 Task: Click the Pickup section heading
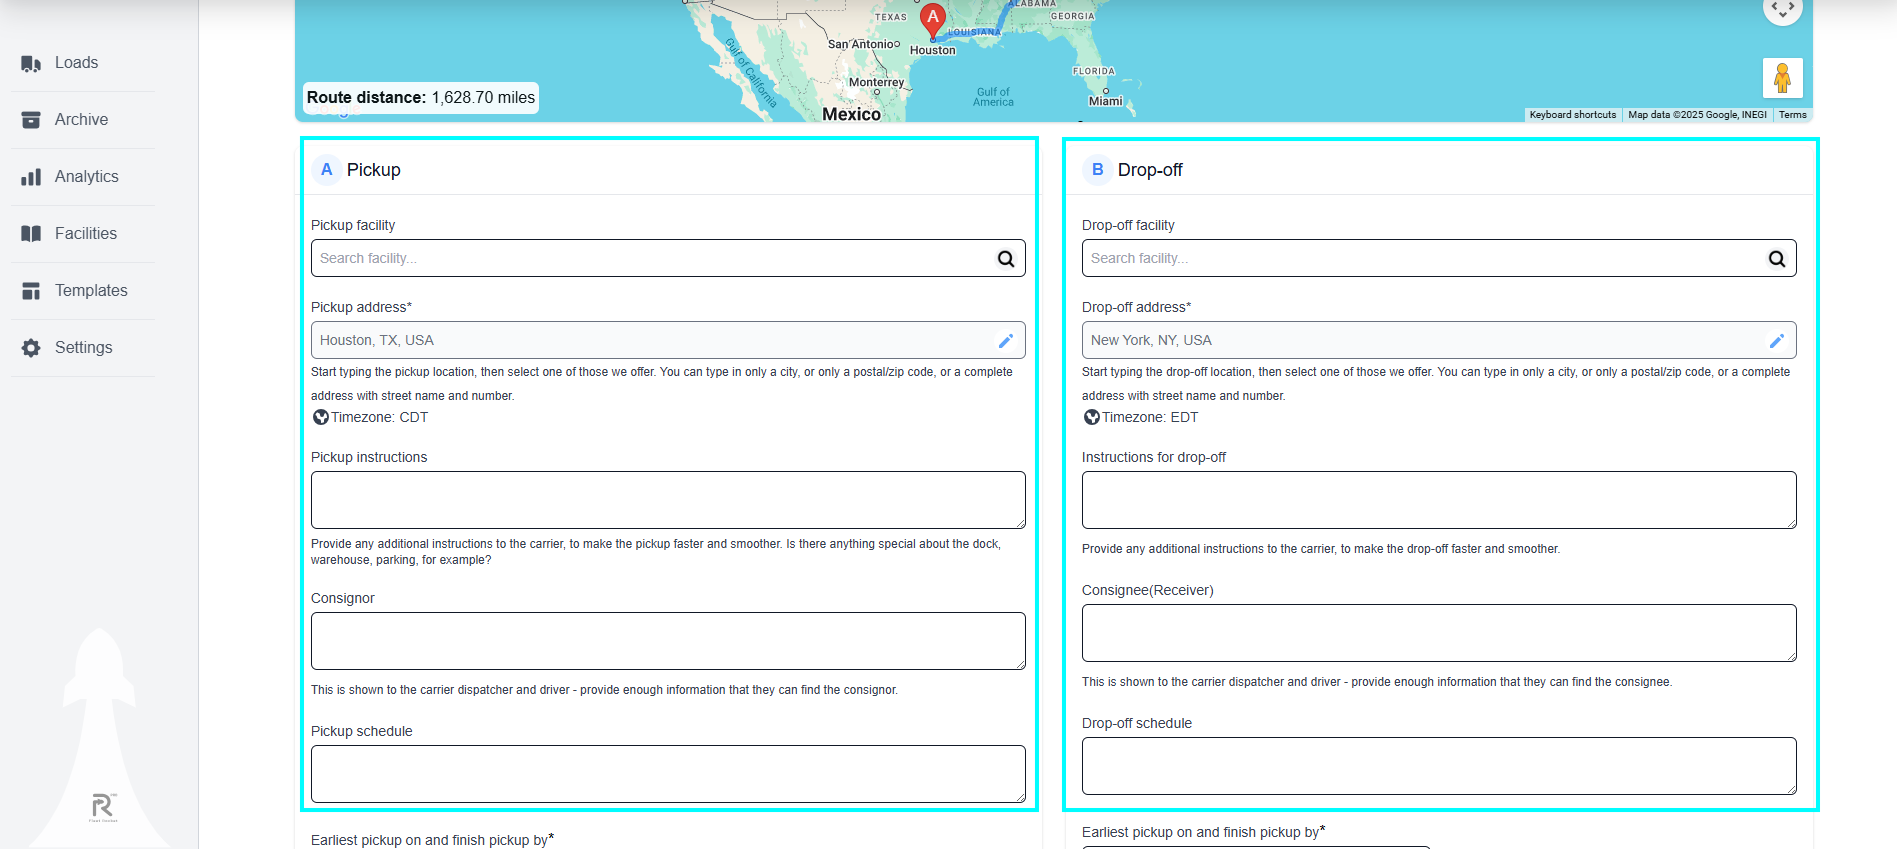373,170
